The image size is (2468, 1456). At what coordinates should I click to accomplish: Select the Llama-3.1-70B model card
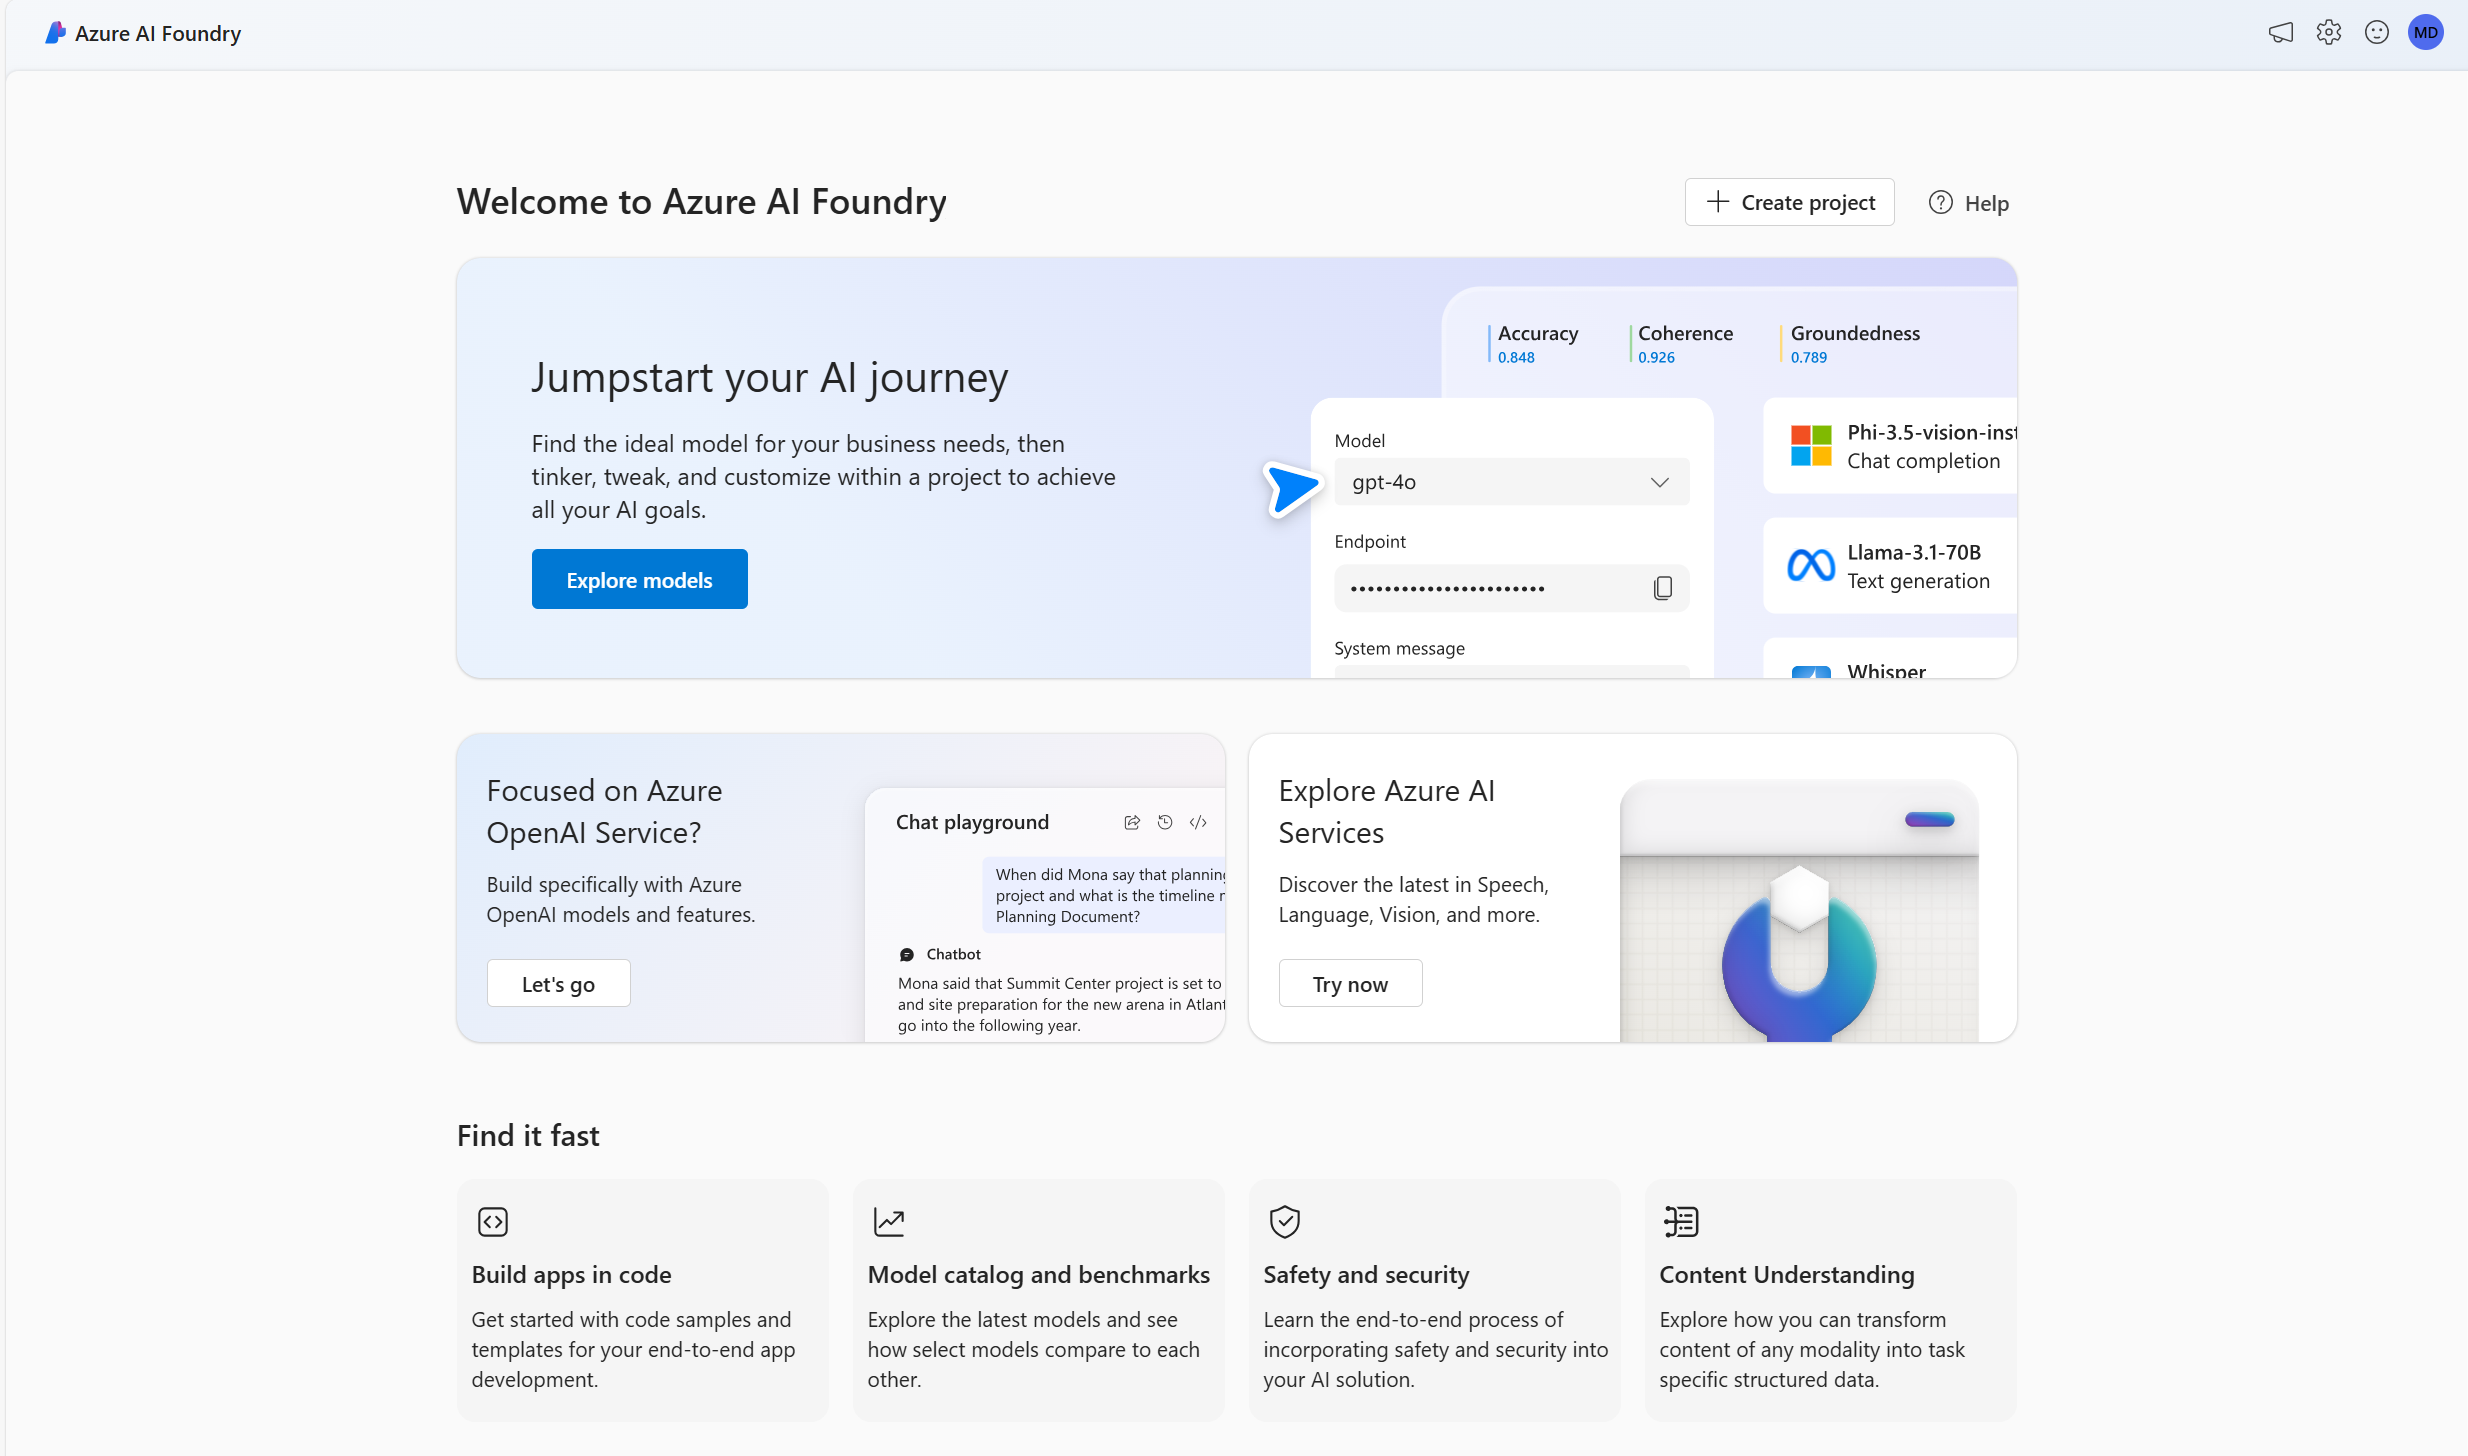pyautogui.click(x=1890, y=566)
